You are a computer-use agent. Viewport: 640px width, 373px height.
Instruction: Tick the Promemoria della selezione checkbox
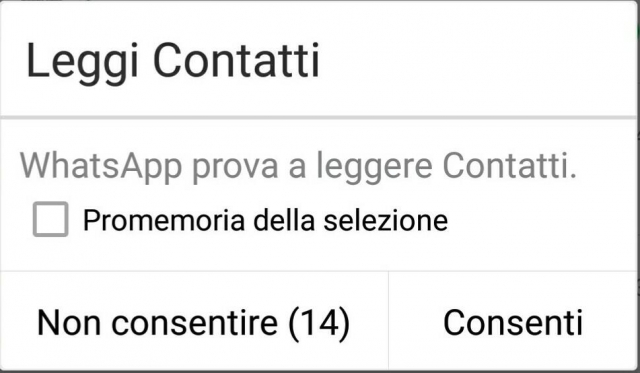click(x=51, y=219)
